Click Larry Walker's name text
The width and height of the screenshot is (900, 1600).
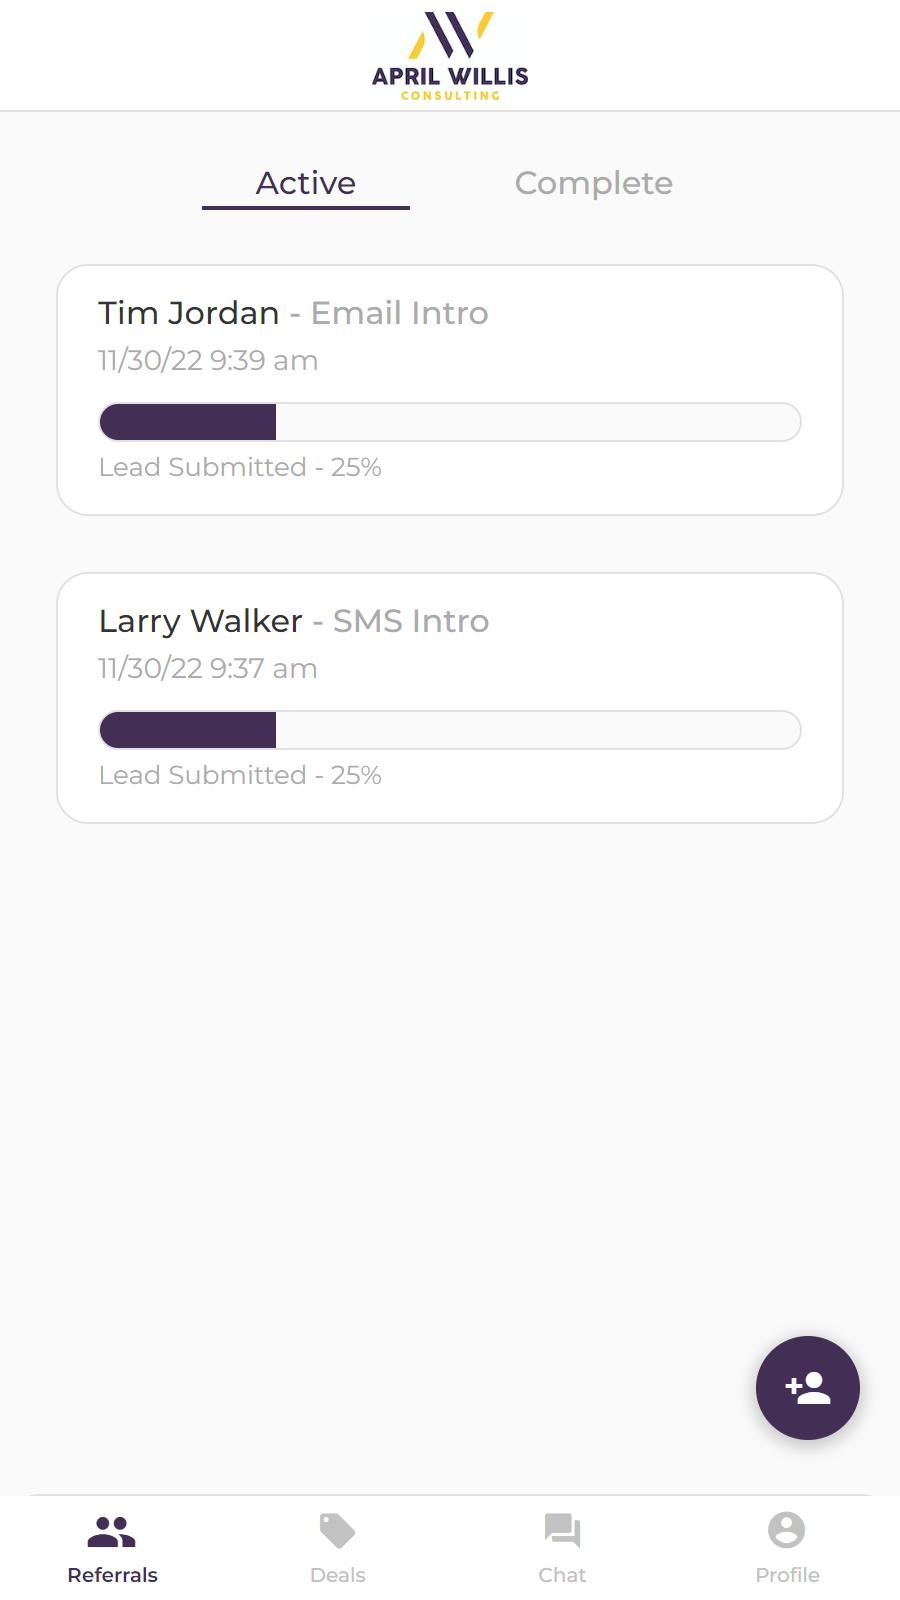(x=200, y=621)
